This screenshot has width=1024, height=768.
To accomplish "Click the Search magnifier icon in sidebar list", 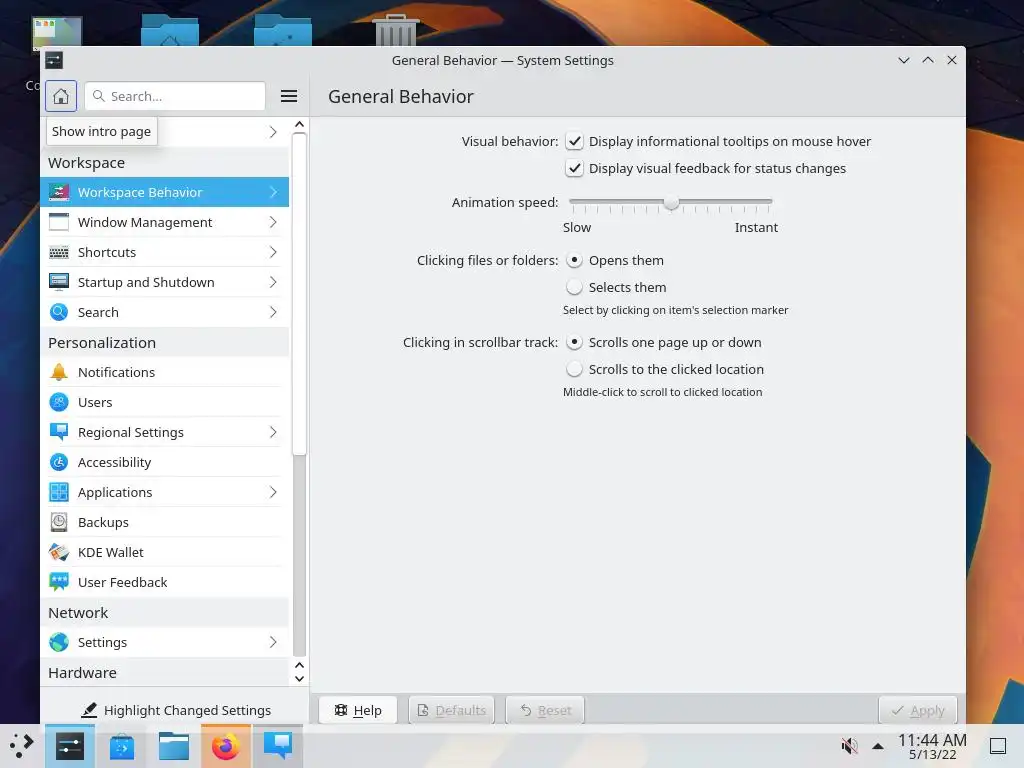I will [59, 312].
